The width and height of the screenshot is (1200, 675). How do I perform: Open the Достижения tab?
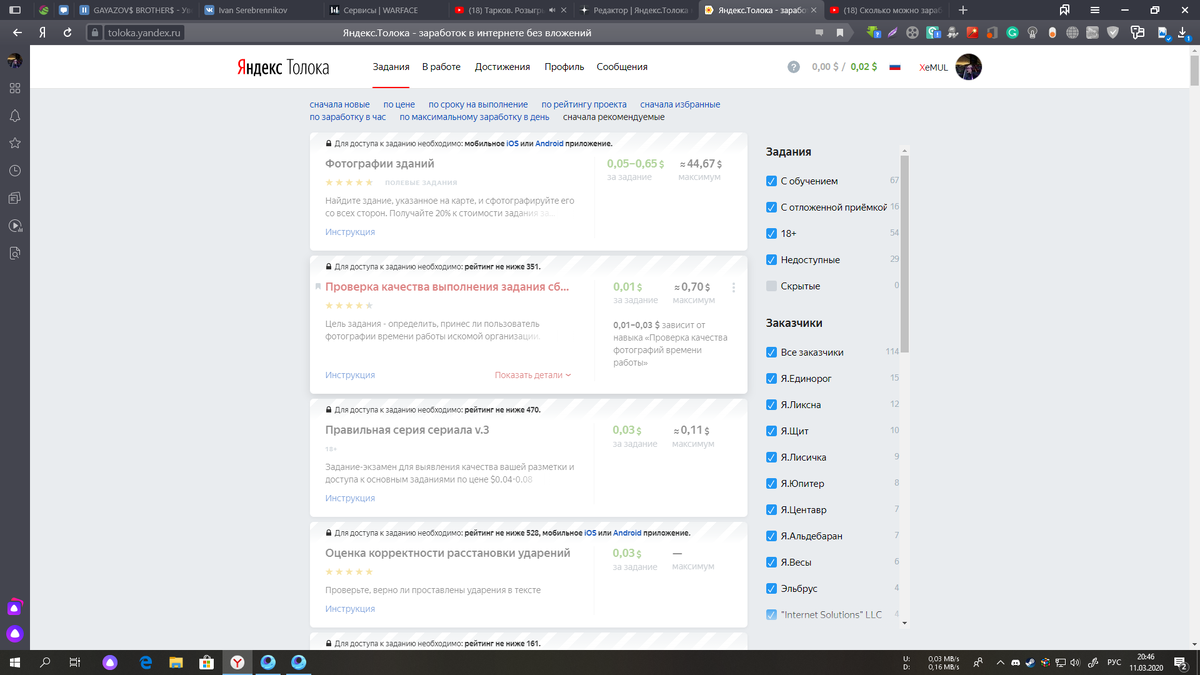click(503, 67)
